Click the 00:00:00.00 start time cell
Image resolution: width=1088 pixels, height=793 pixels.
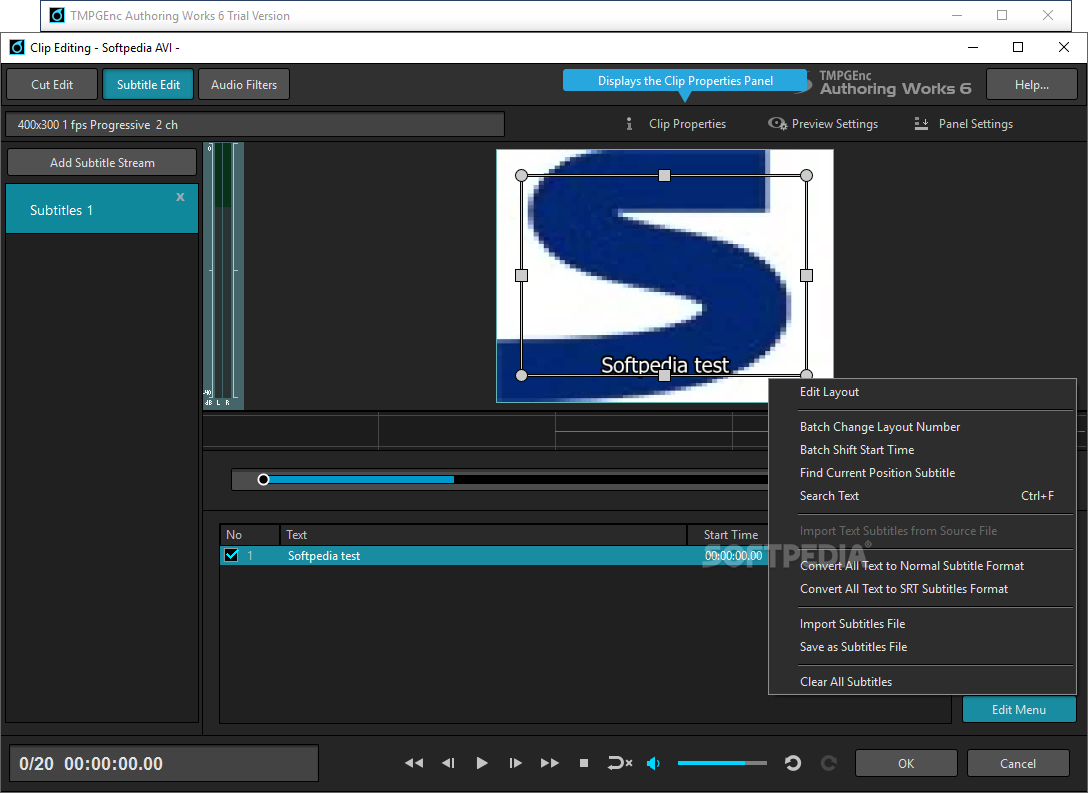[x=733, y=556]
